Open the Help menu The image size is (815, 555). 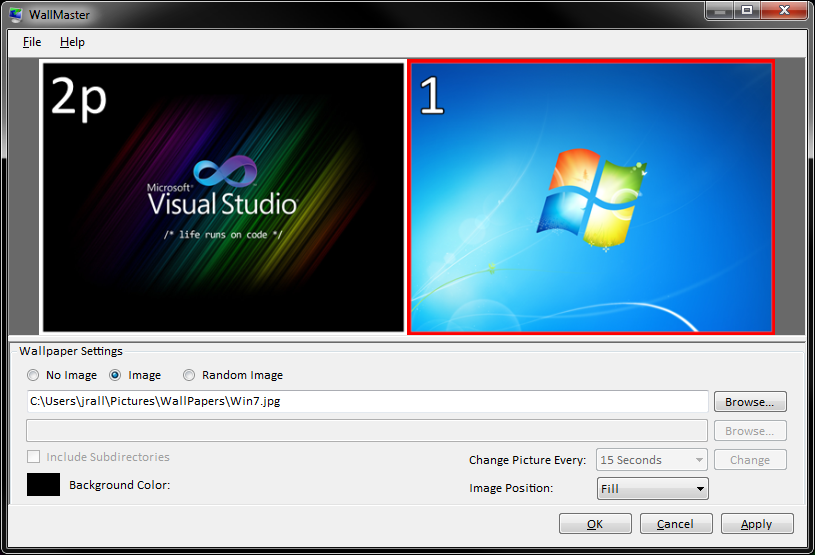click(72, 42)
